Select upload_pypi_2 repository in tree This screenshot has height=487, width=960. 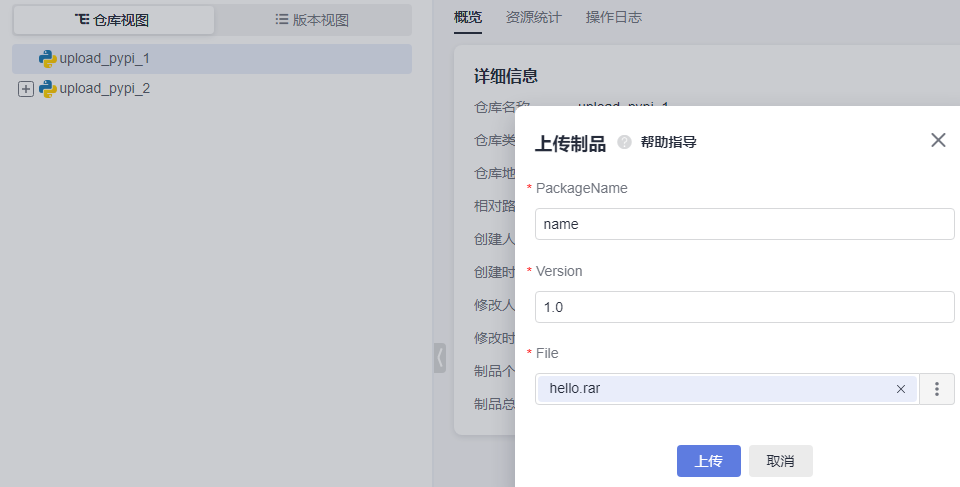click(105, 89)
